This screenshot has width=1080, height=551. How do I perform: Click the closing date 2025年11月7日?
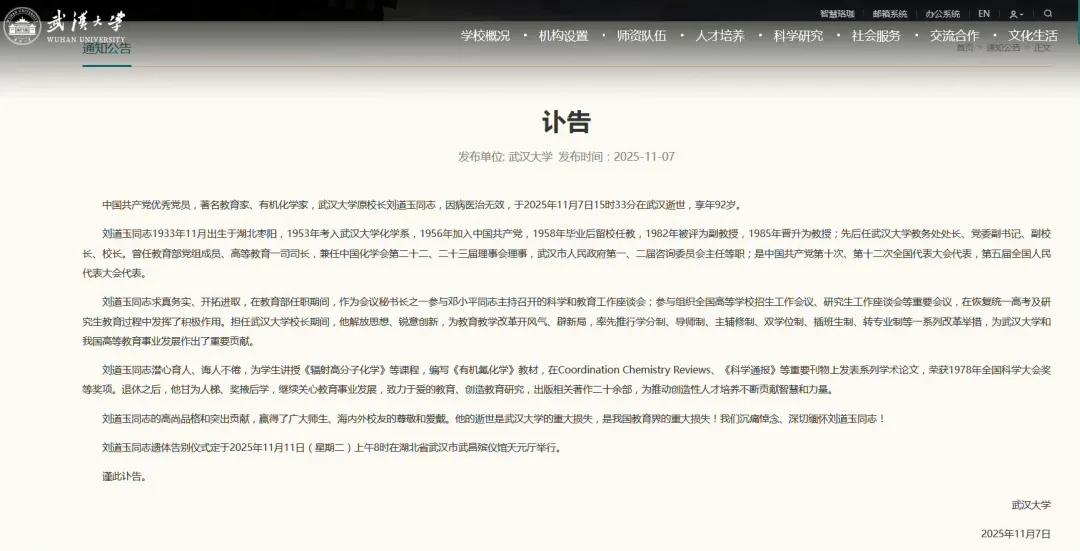pyautogui.click(x=1016, y=534)
